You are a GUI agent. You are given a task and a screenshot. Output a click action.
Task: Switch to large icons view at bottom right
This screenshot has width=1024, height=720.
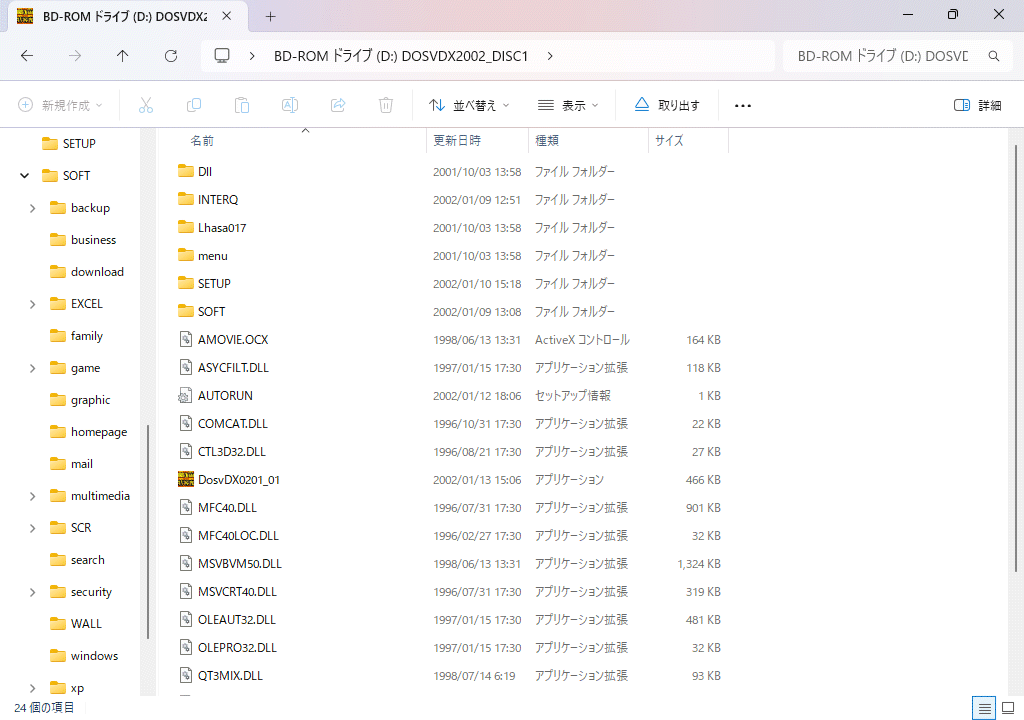pyautogui.click(x=1008, y=708)
